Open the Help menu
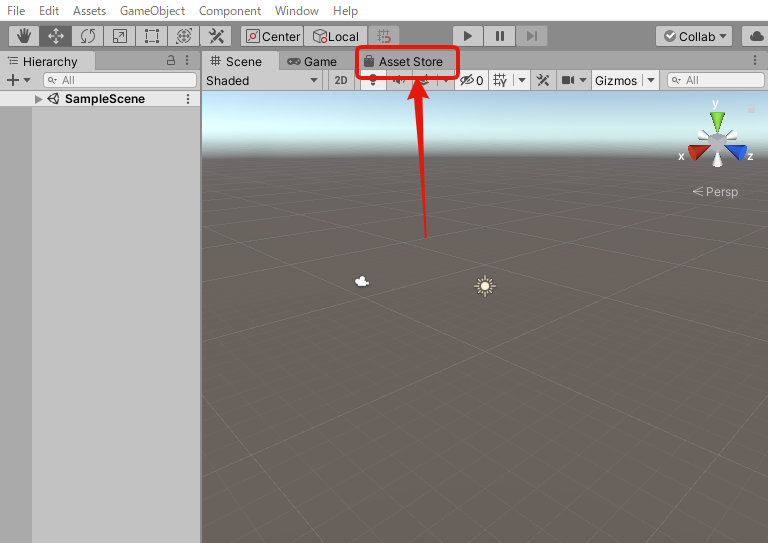This screenshot has width=768, height=543. 345,10
